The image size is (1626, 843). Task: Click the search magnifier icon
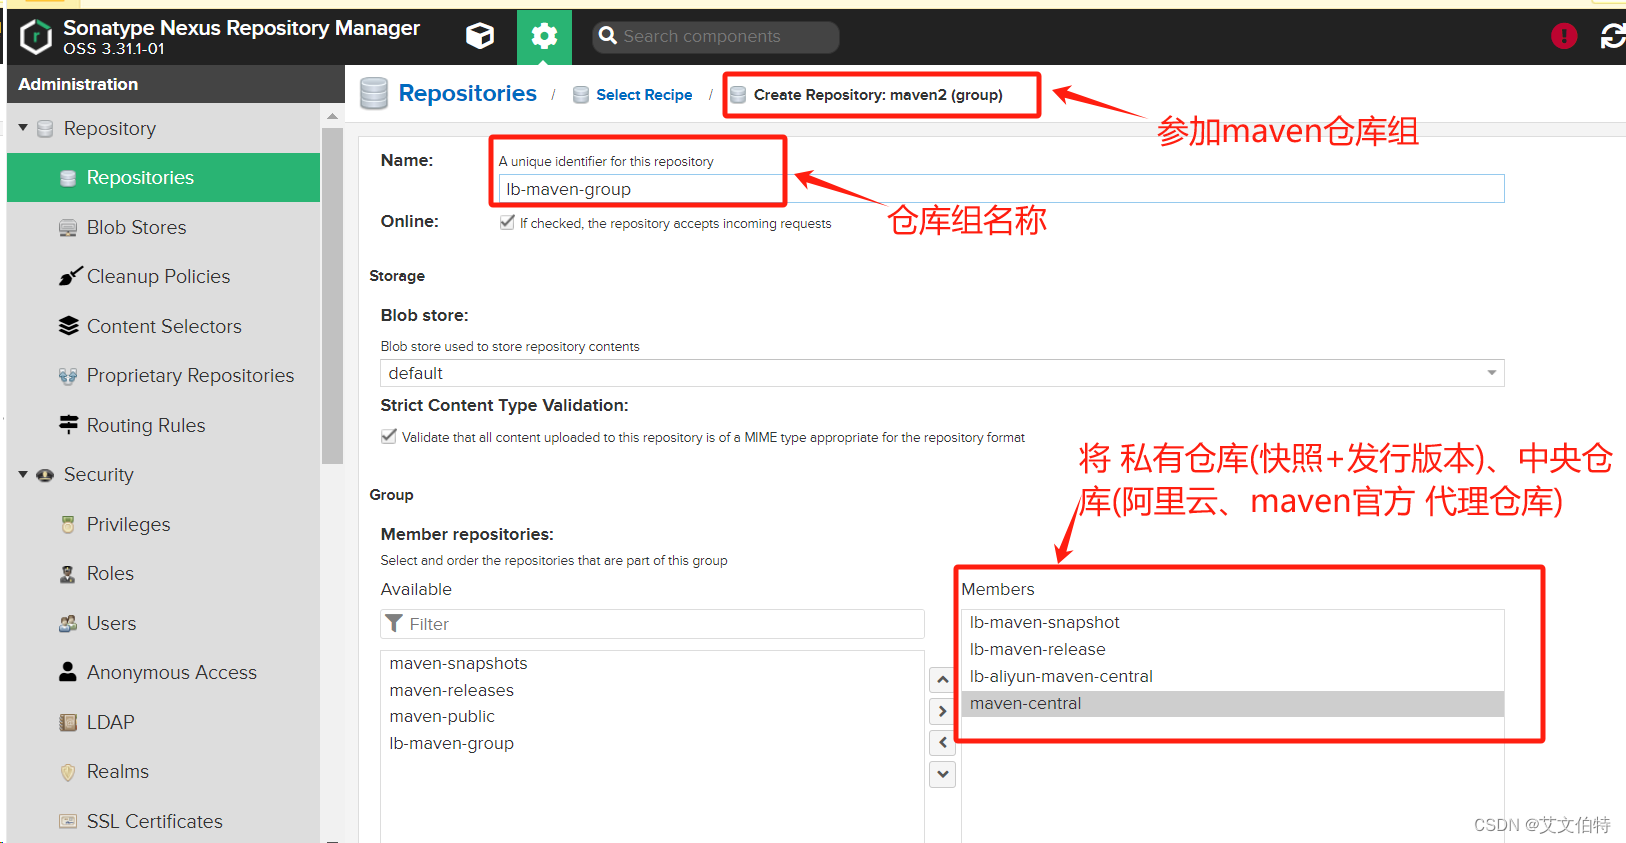point(607,36)
